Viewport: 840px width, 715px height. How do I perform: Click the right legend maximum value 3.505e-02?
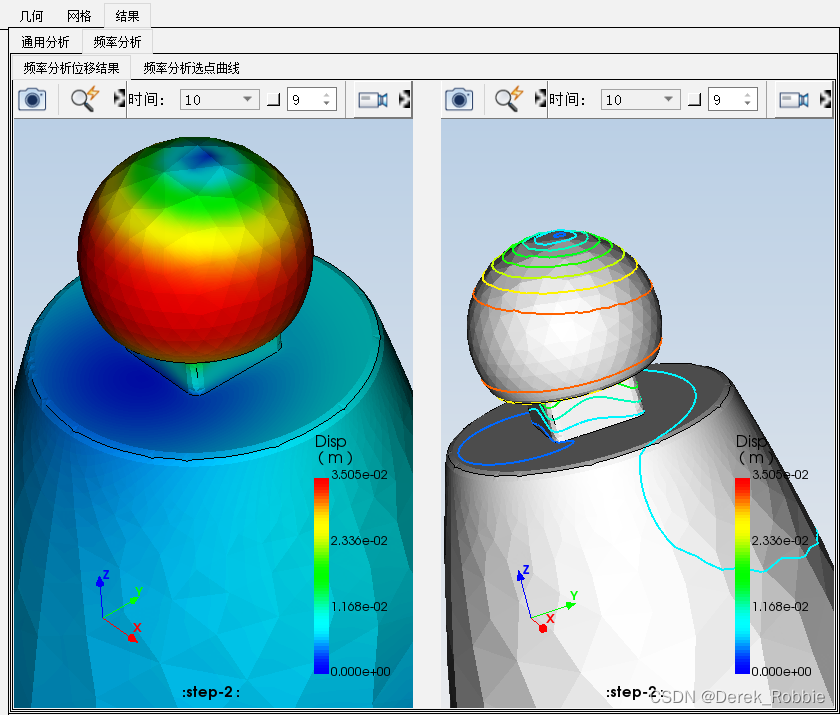[x=780, y=475]
